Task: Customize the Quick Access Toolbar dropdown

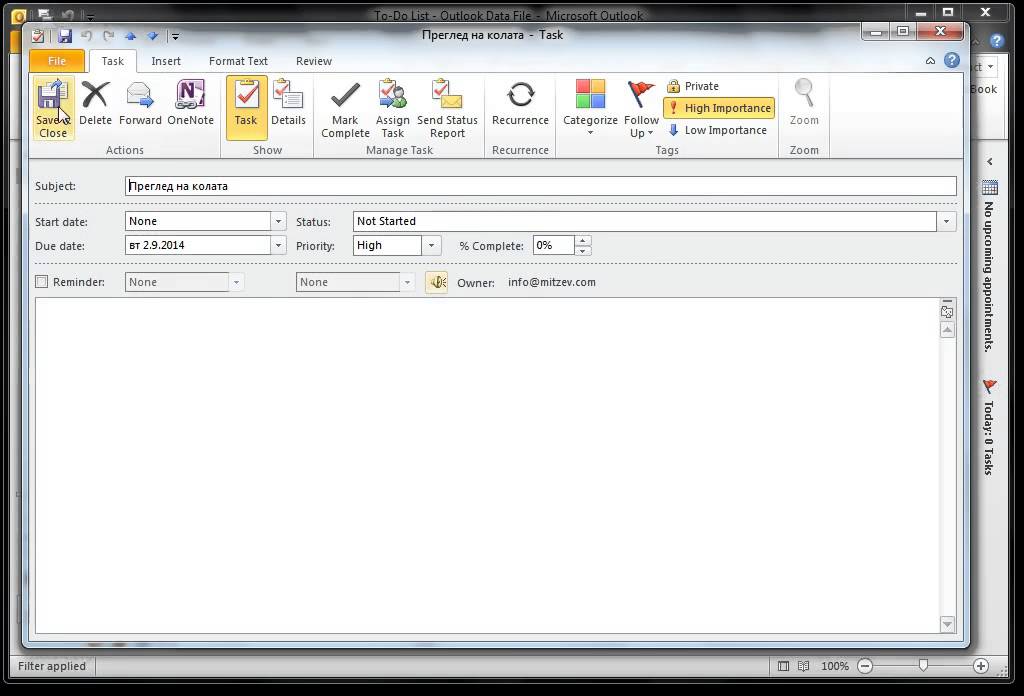Action: (x=175, y=37)
